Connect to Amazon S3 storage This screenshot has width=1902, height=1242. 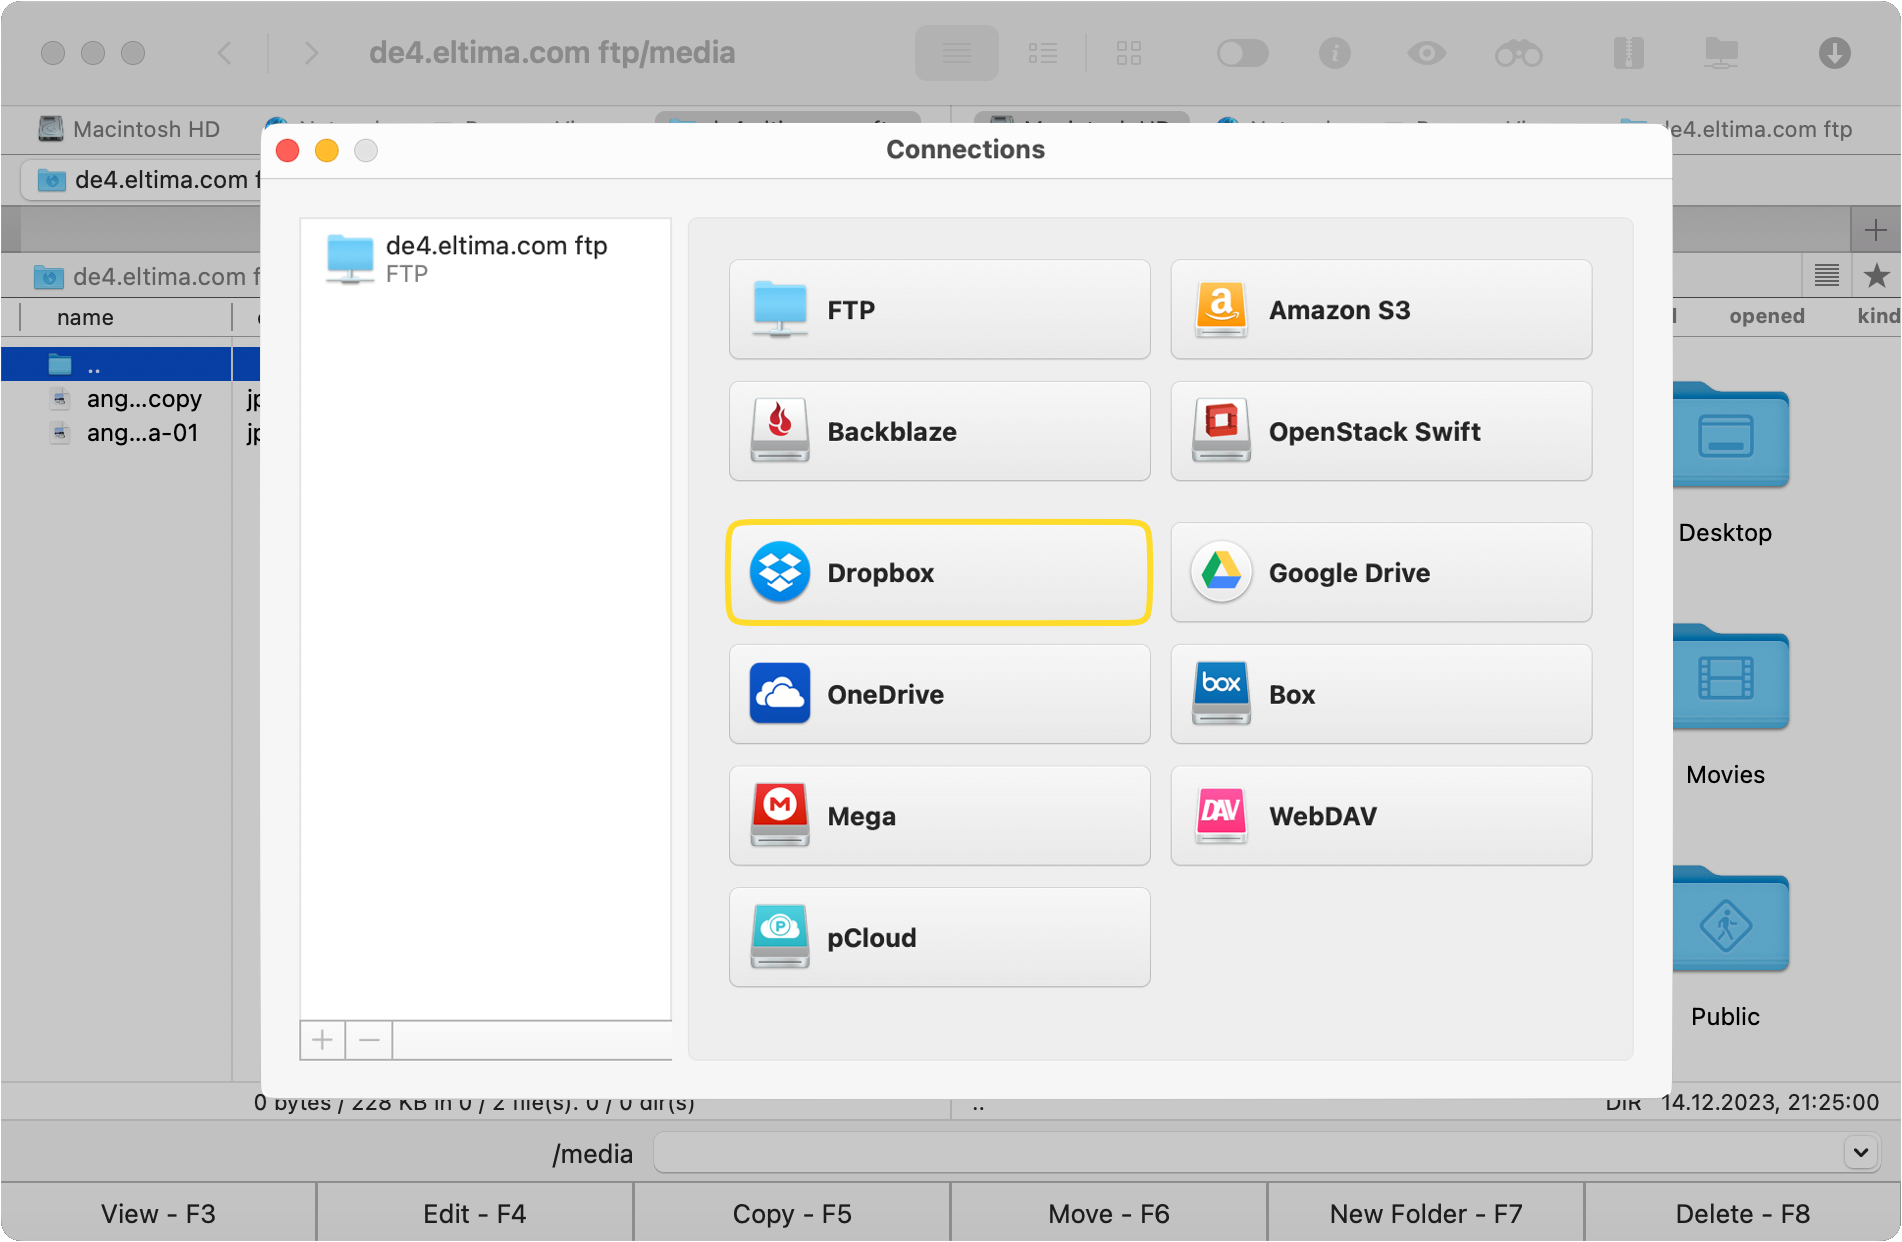tap(1380, 310)
